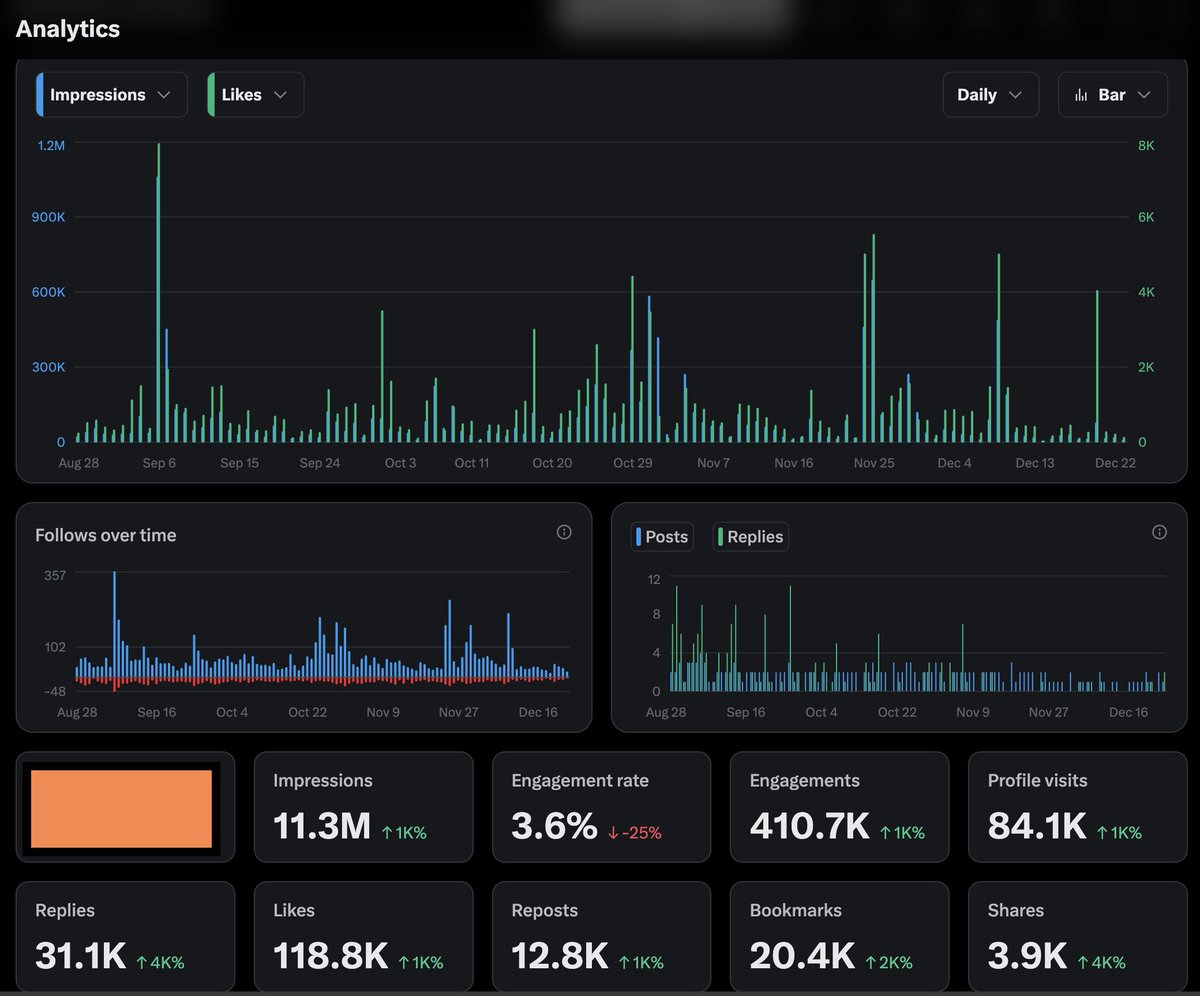Click the 84.1K profile visits value

click(x=1037, y=826)
